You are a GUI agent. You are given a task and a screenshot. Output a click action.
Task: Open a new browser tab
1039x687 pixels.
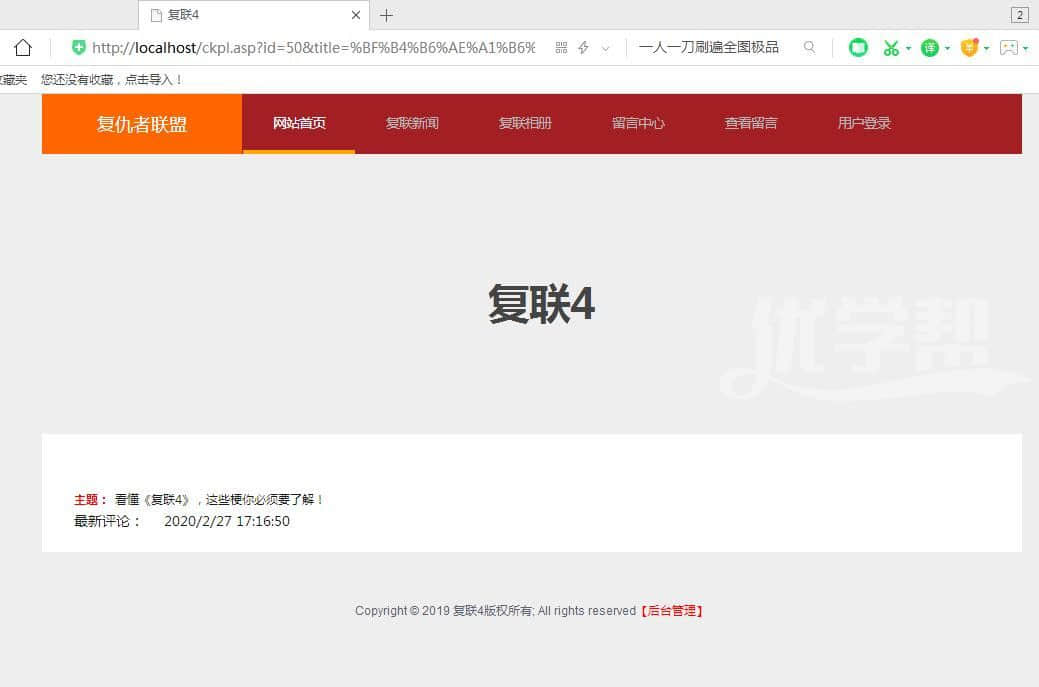point(387,15)
